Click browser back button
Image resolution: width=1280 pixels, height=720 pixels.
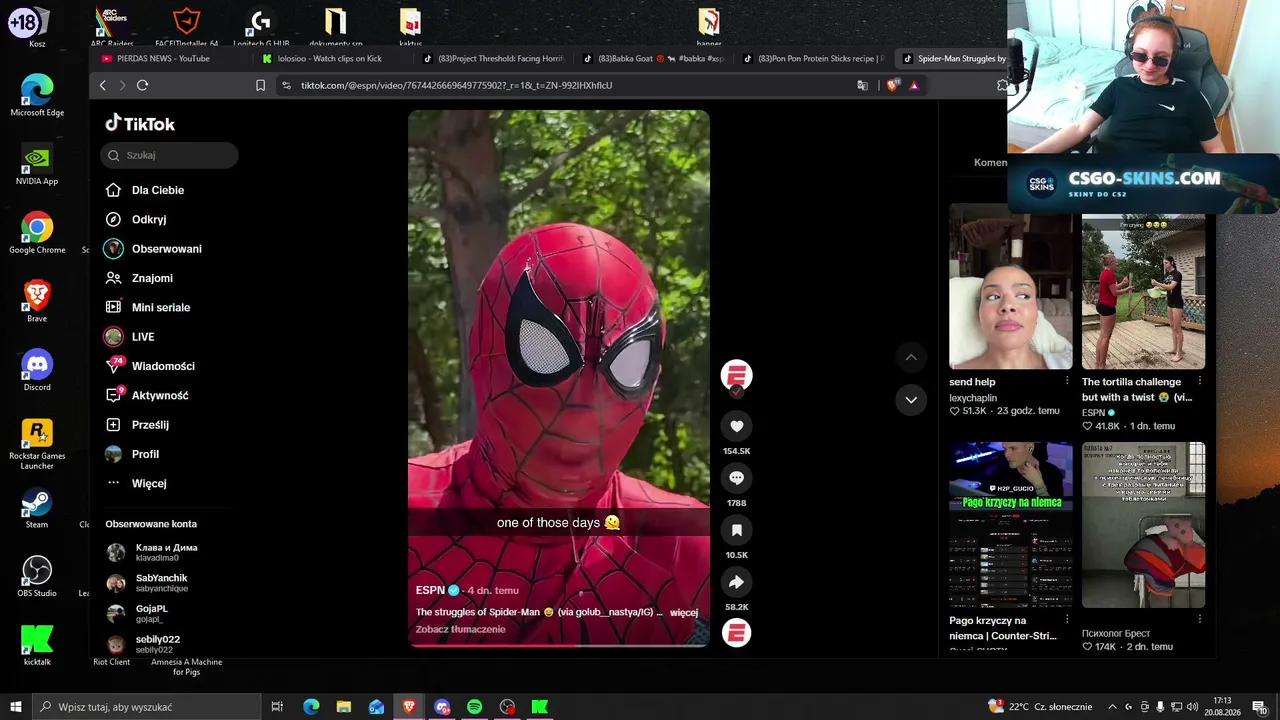[102, 85]
